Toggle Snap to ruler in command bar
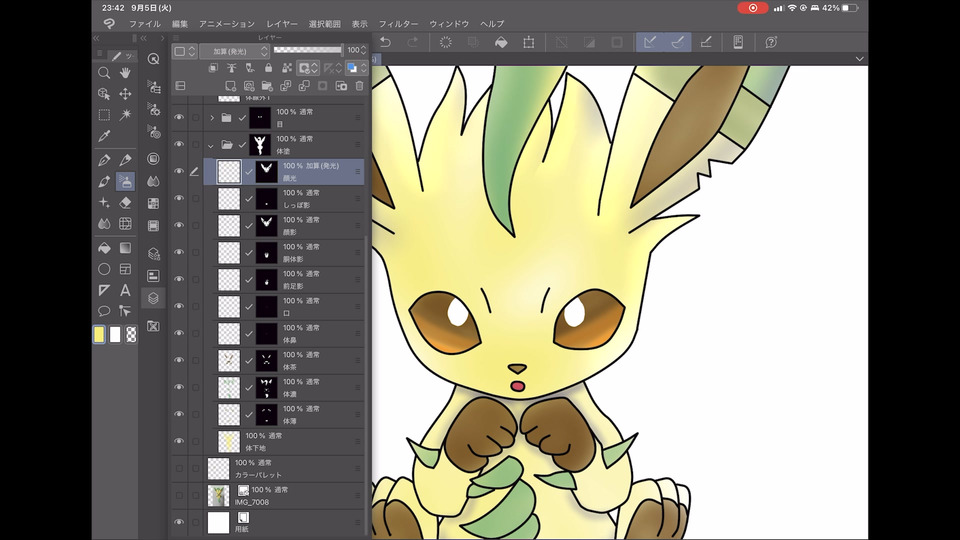The image size is (960, 540). point(650,42)
